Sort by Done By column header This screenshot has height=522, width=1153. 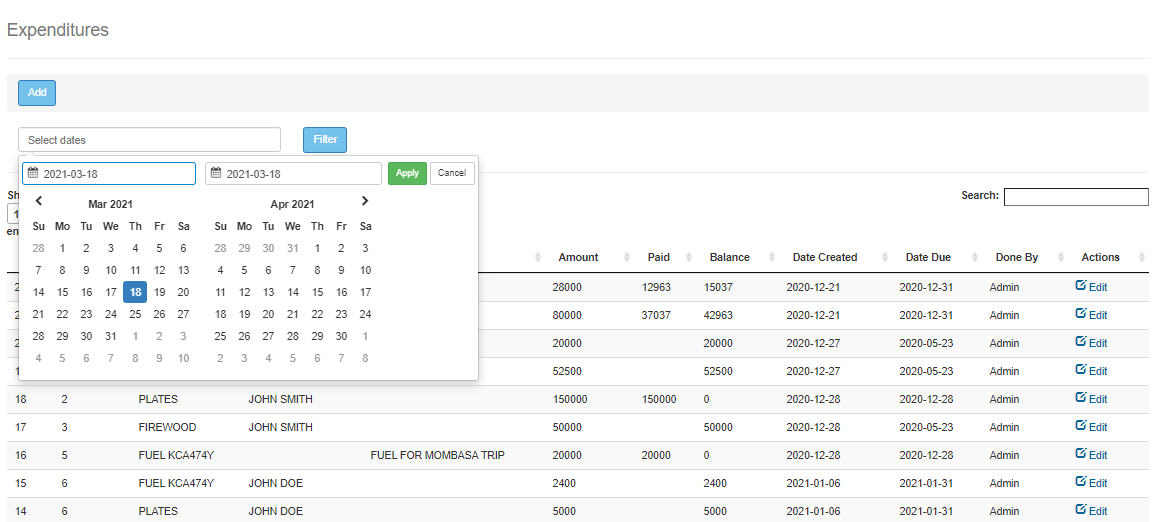click(x=1016, y=258)
